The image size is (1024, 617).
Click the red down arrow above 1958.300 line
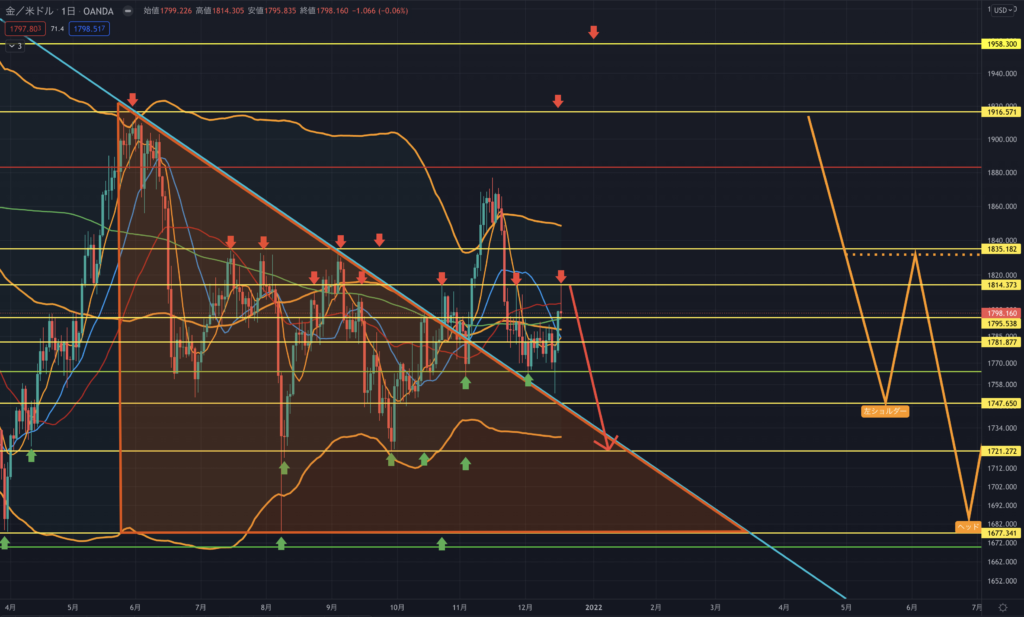click(x=593, y=33)
